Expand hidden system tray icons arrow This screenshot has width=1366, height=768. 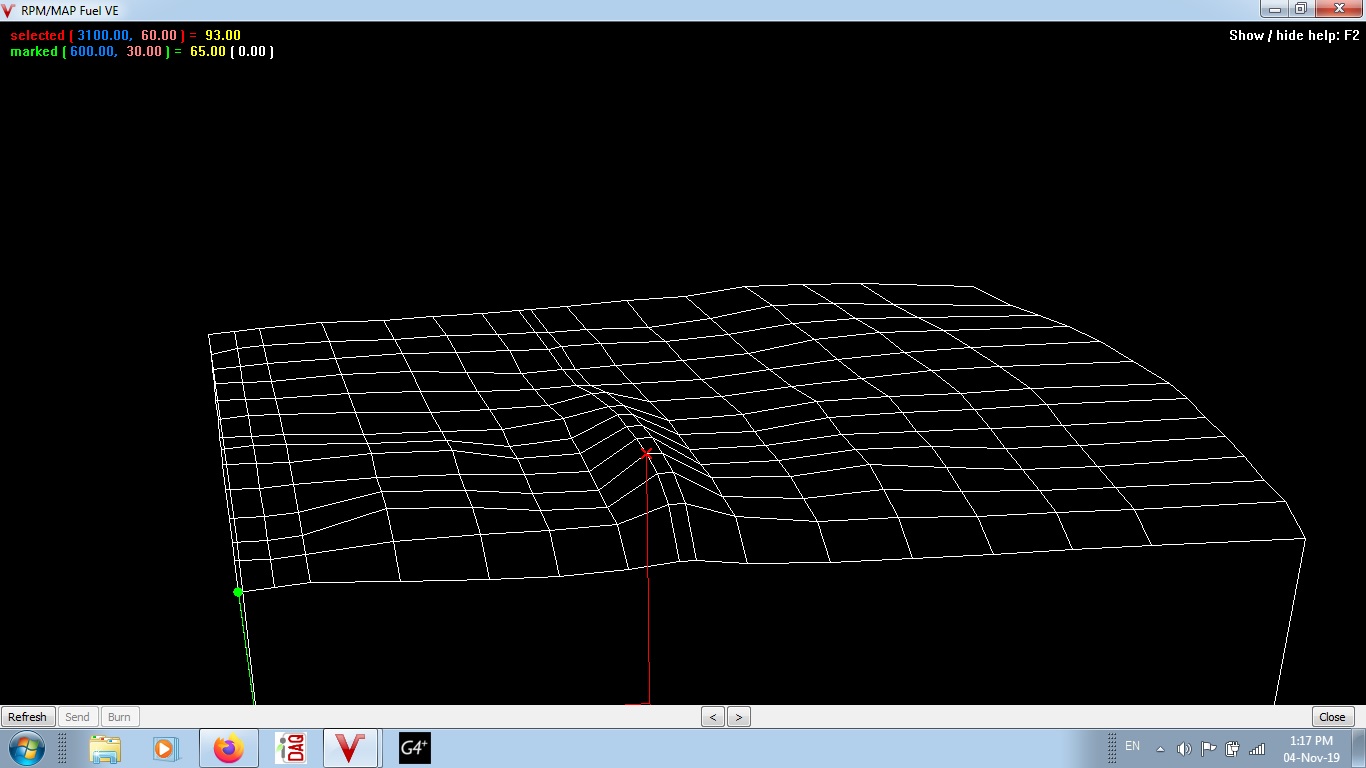(x=1160, y=749)
